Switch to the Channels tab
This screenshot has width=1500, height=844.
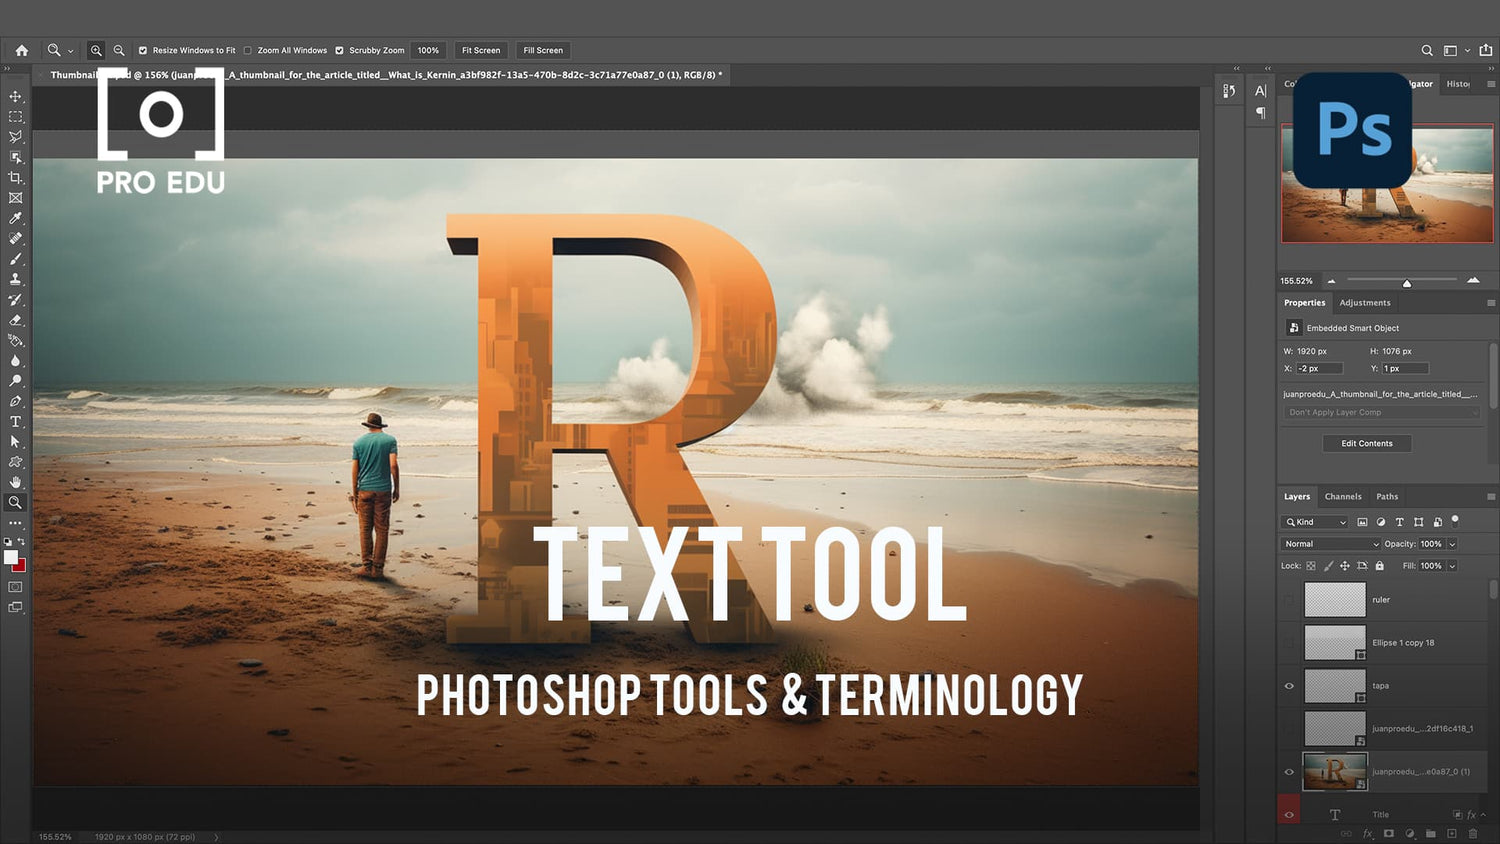[1343, 496]
